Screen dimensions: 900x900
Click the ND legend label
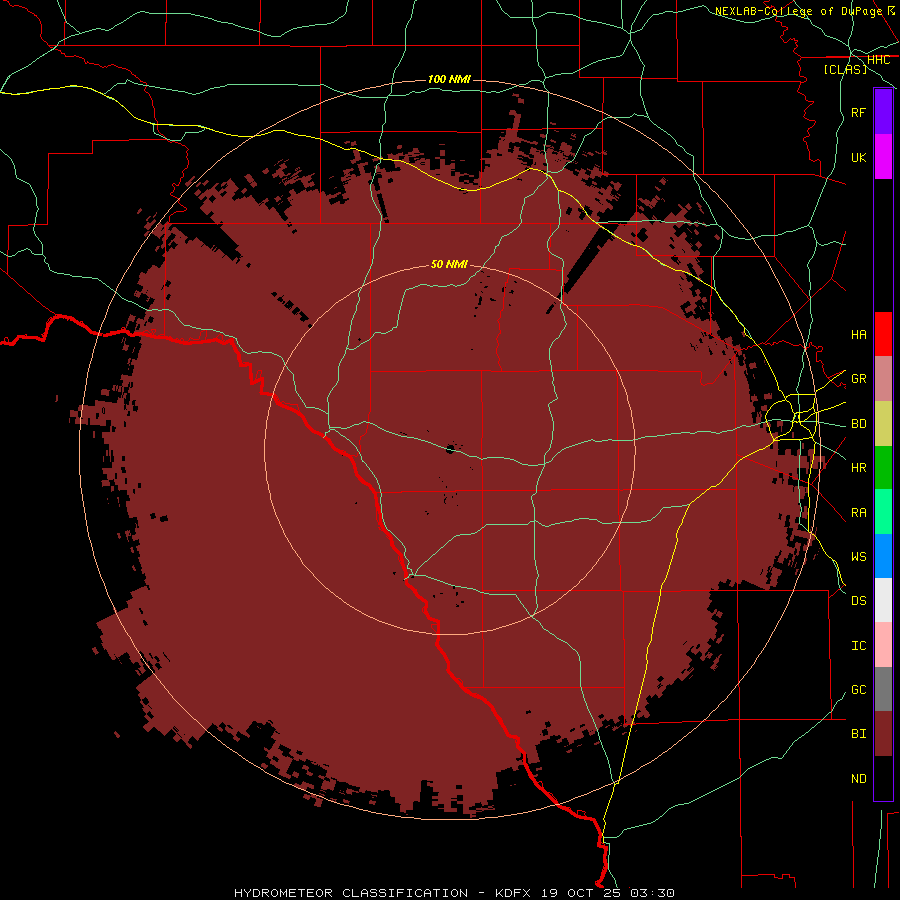pos(858,778)
